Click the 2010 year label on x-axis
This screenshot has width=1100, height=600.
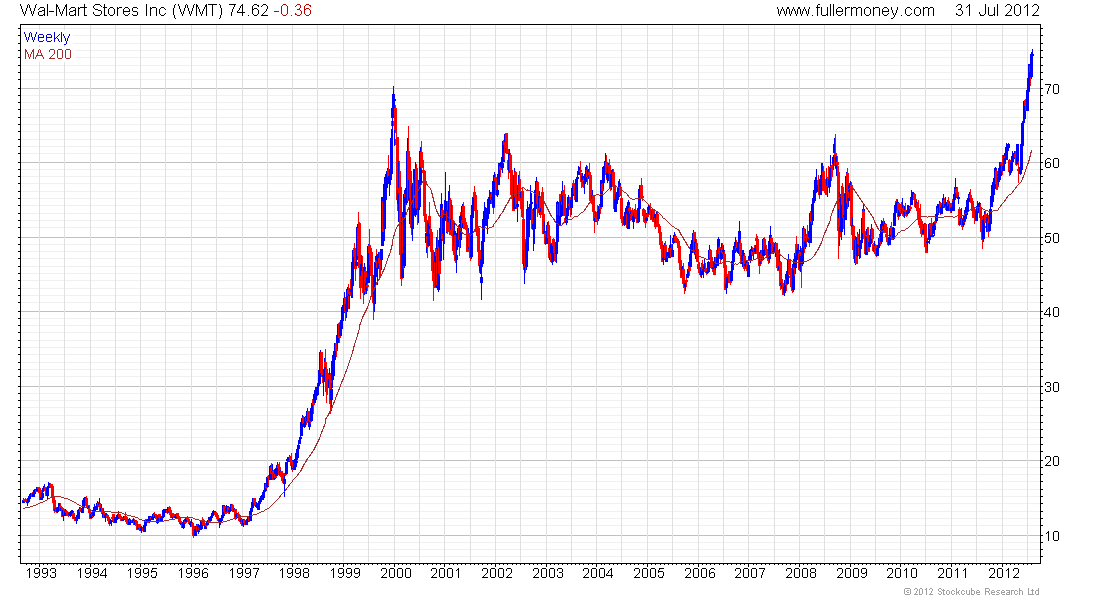click(x=902, y=573)
